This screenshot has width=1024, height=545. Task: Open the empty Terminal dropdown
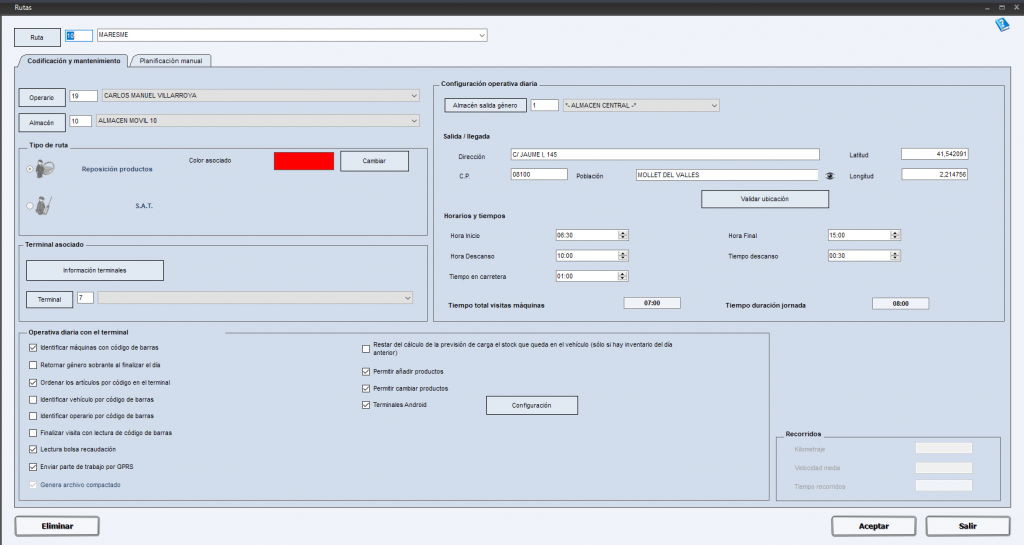(x=408, y=298)
